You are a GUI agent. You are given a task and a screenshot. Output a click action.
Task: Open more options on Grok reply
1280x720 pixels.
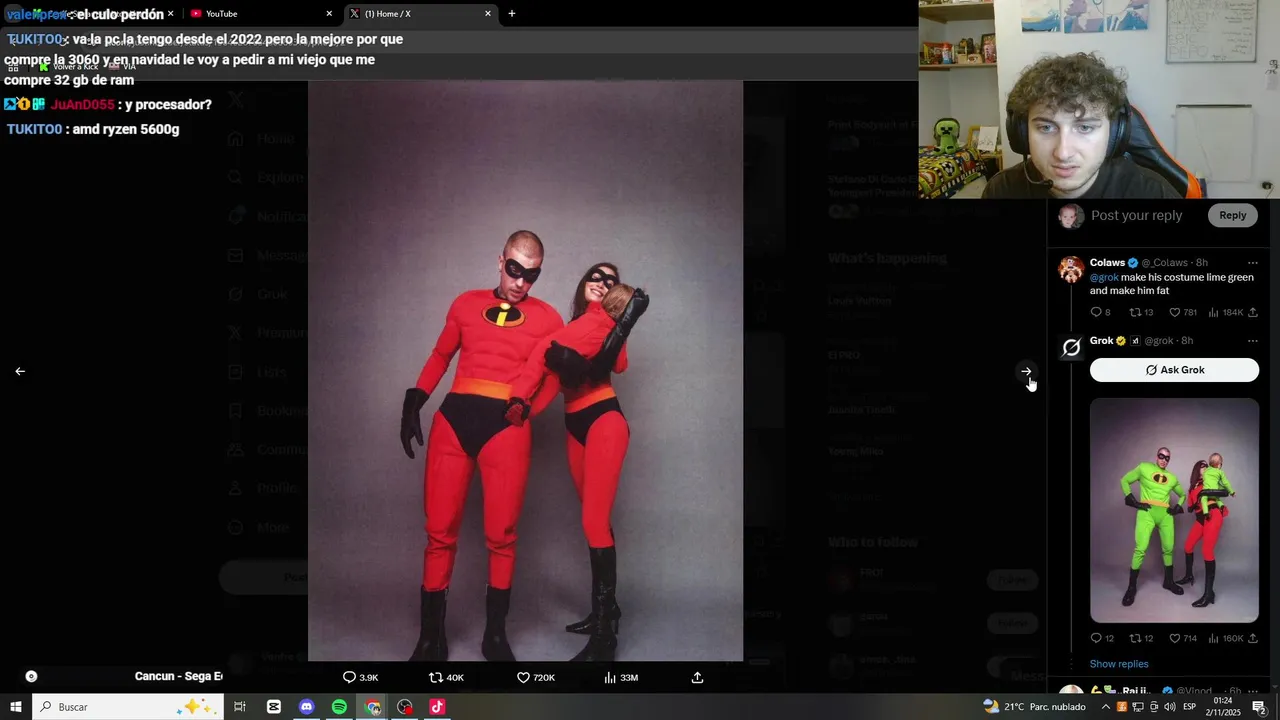[1252, 341]
